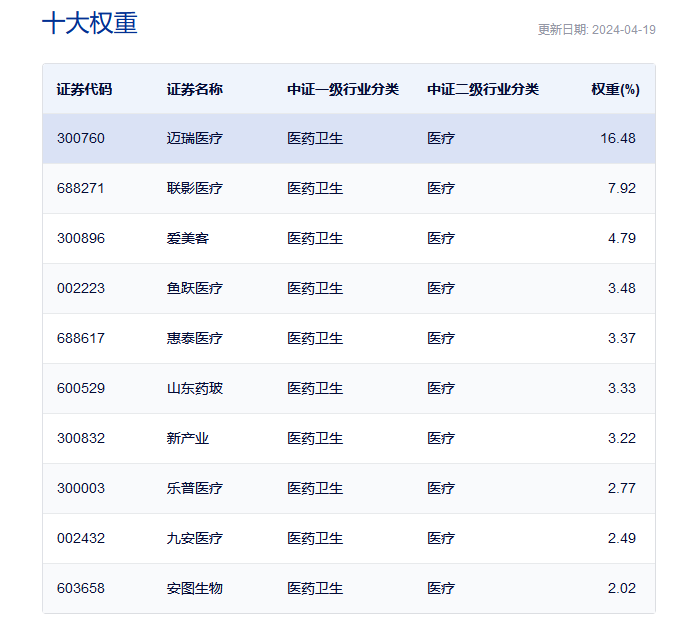
Task: Click the 联影医疗 name cell
Action: 194,188
